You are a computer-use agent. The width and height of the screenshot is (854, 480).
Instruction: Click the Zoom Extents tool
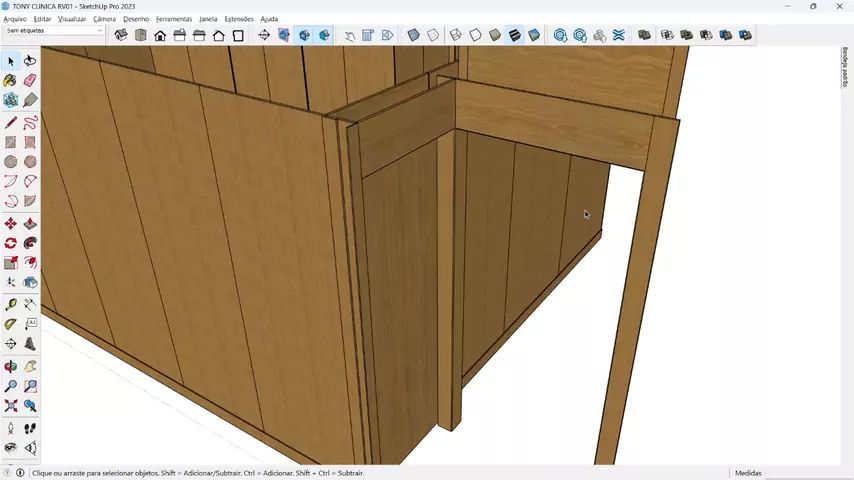[11, 406]
